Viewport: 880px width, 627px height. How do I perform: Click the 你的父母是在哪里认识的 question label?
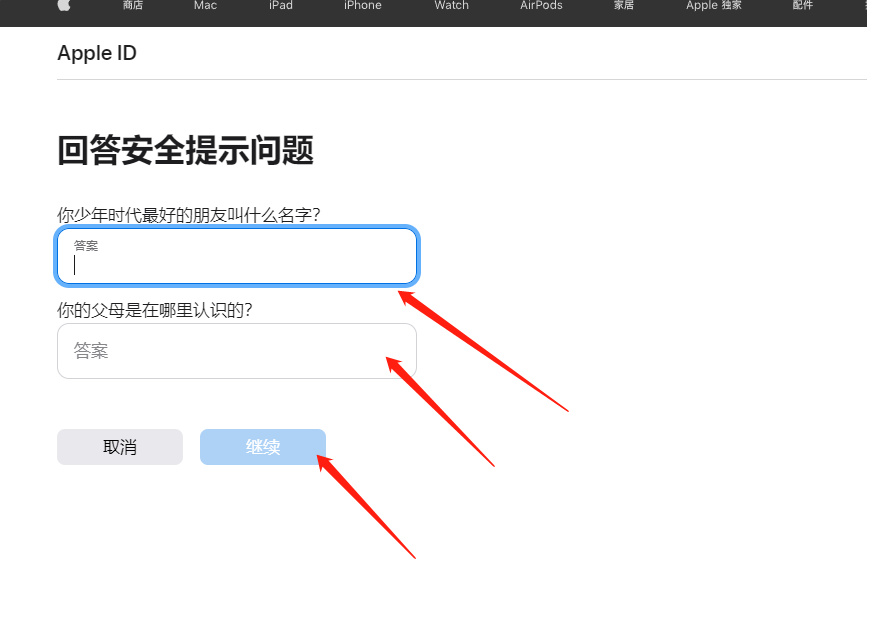click(155, 310)
